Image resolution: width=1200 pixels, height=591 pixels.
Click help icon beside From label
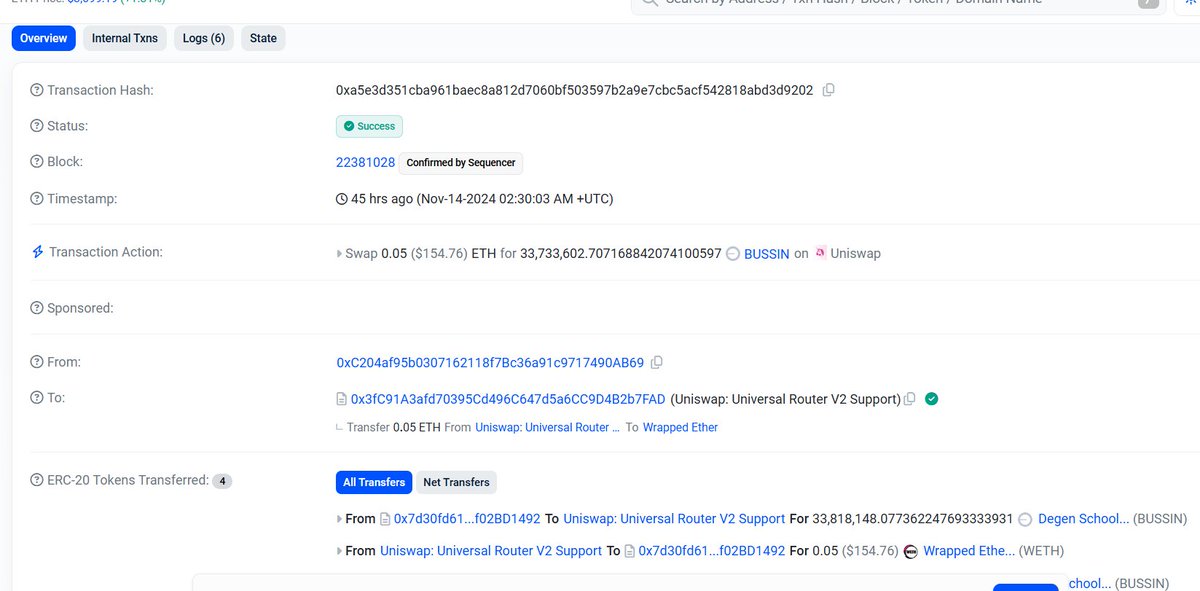pos(37,362)
